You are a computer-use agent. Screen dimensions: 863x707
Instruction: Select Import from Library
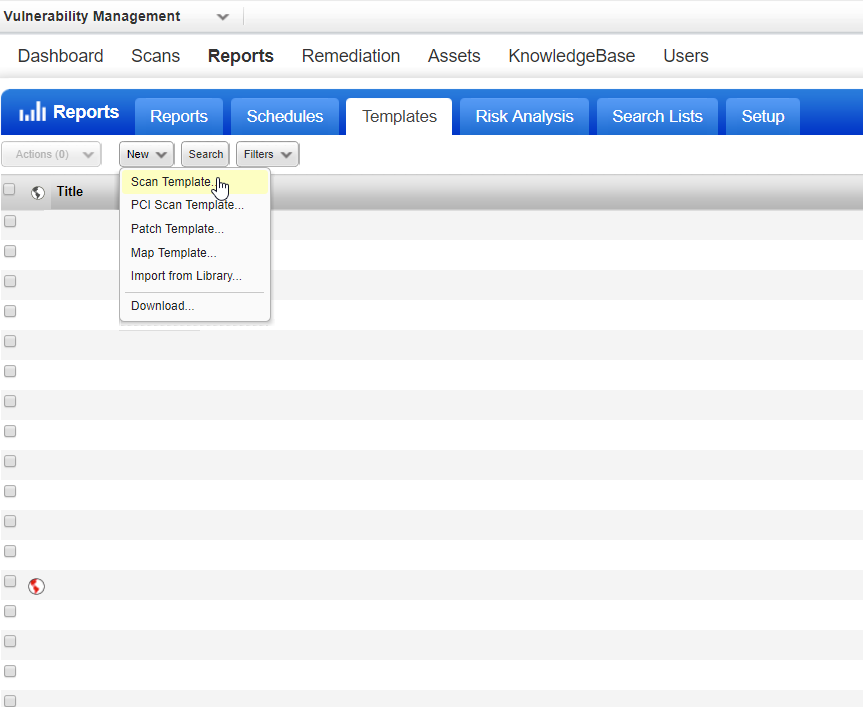[x=184, y=276]
